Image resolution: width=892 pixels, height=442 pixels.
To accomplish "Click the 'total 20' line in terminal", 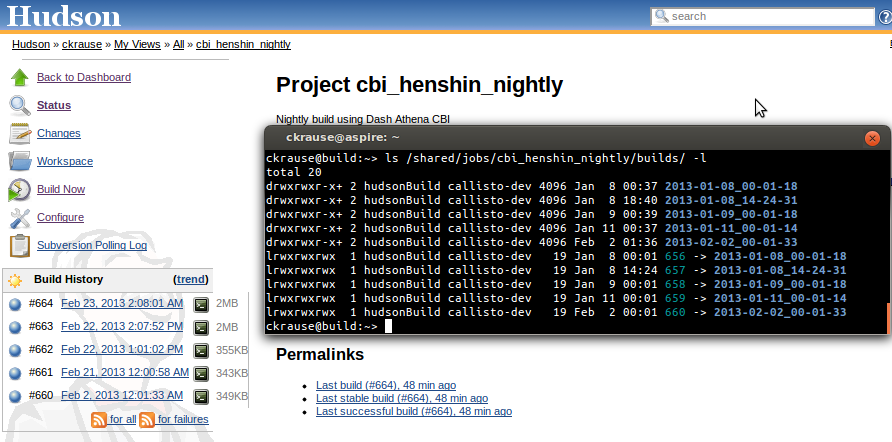I will [x=294, y=172].
